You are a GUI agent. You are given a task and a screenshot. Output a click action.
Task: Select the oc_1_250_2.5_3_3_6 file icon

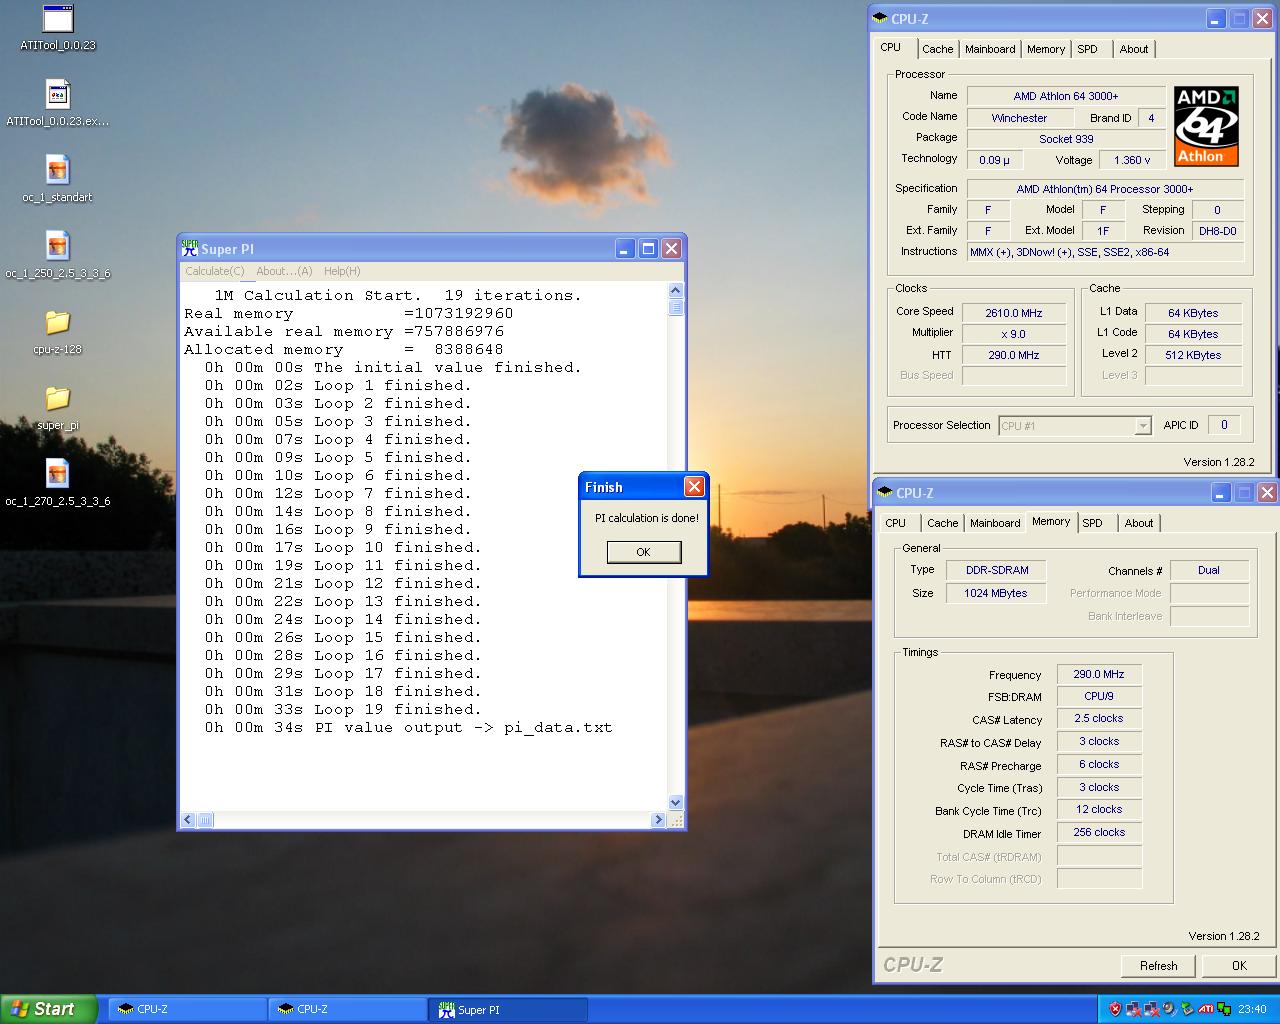[58, 246]
